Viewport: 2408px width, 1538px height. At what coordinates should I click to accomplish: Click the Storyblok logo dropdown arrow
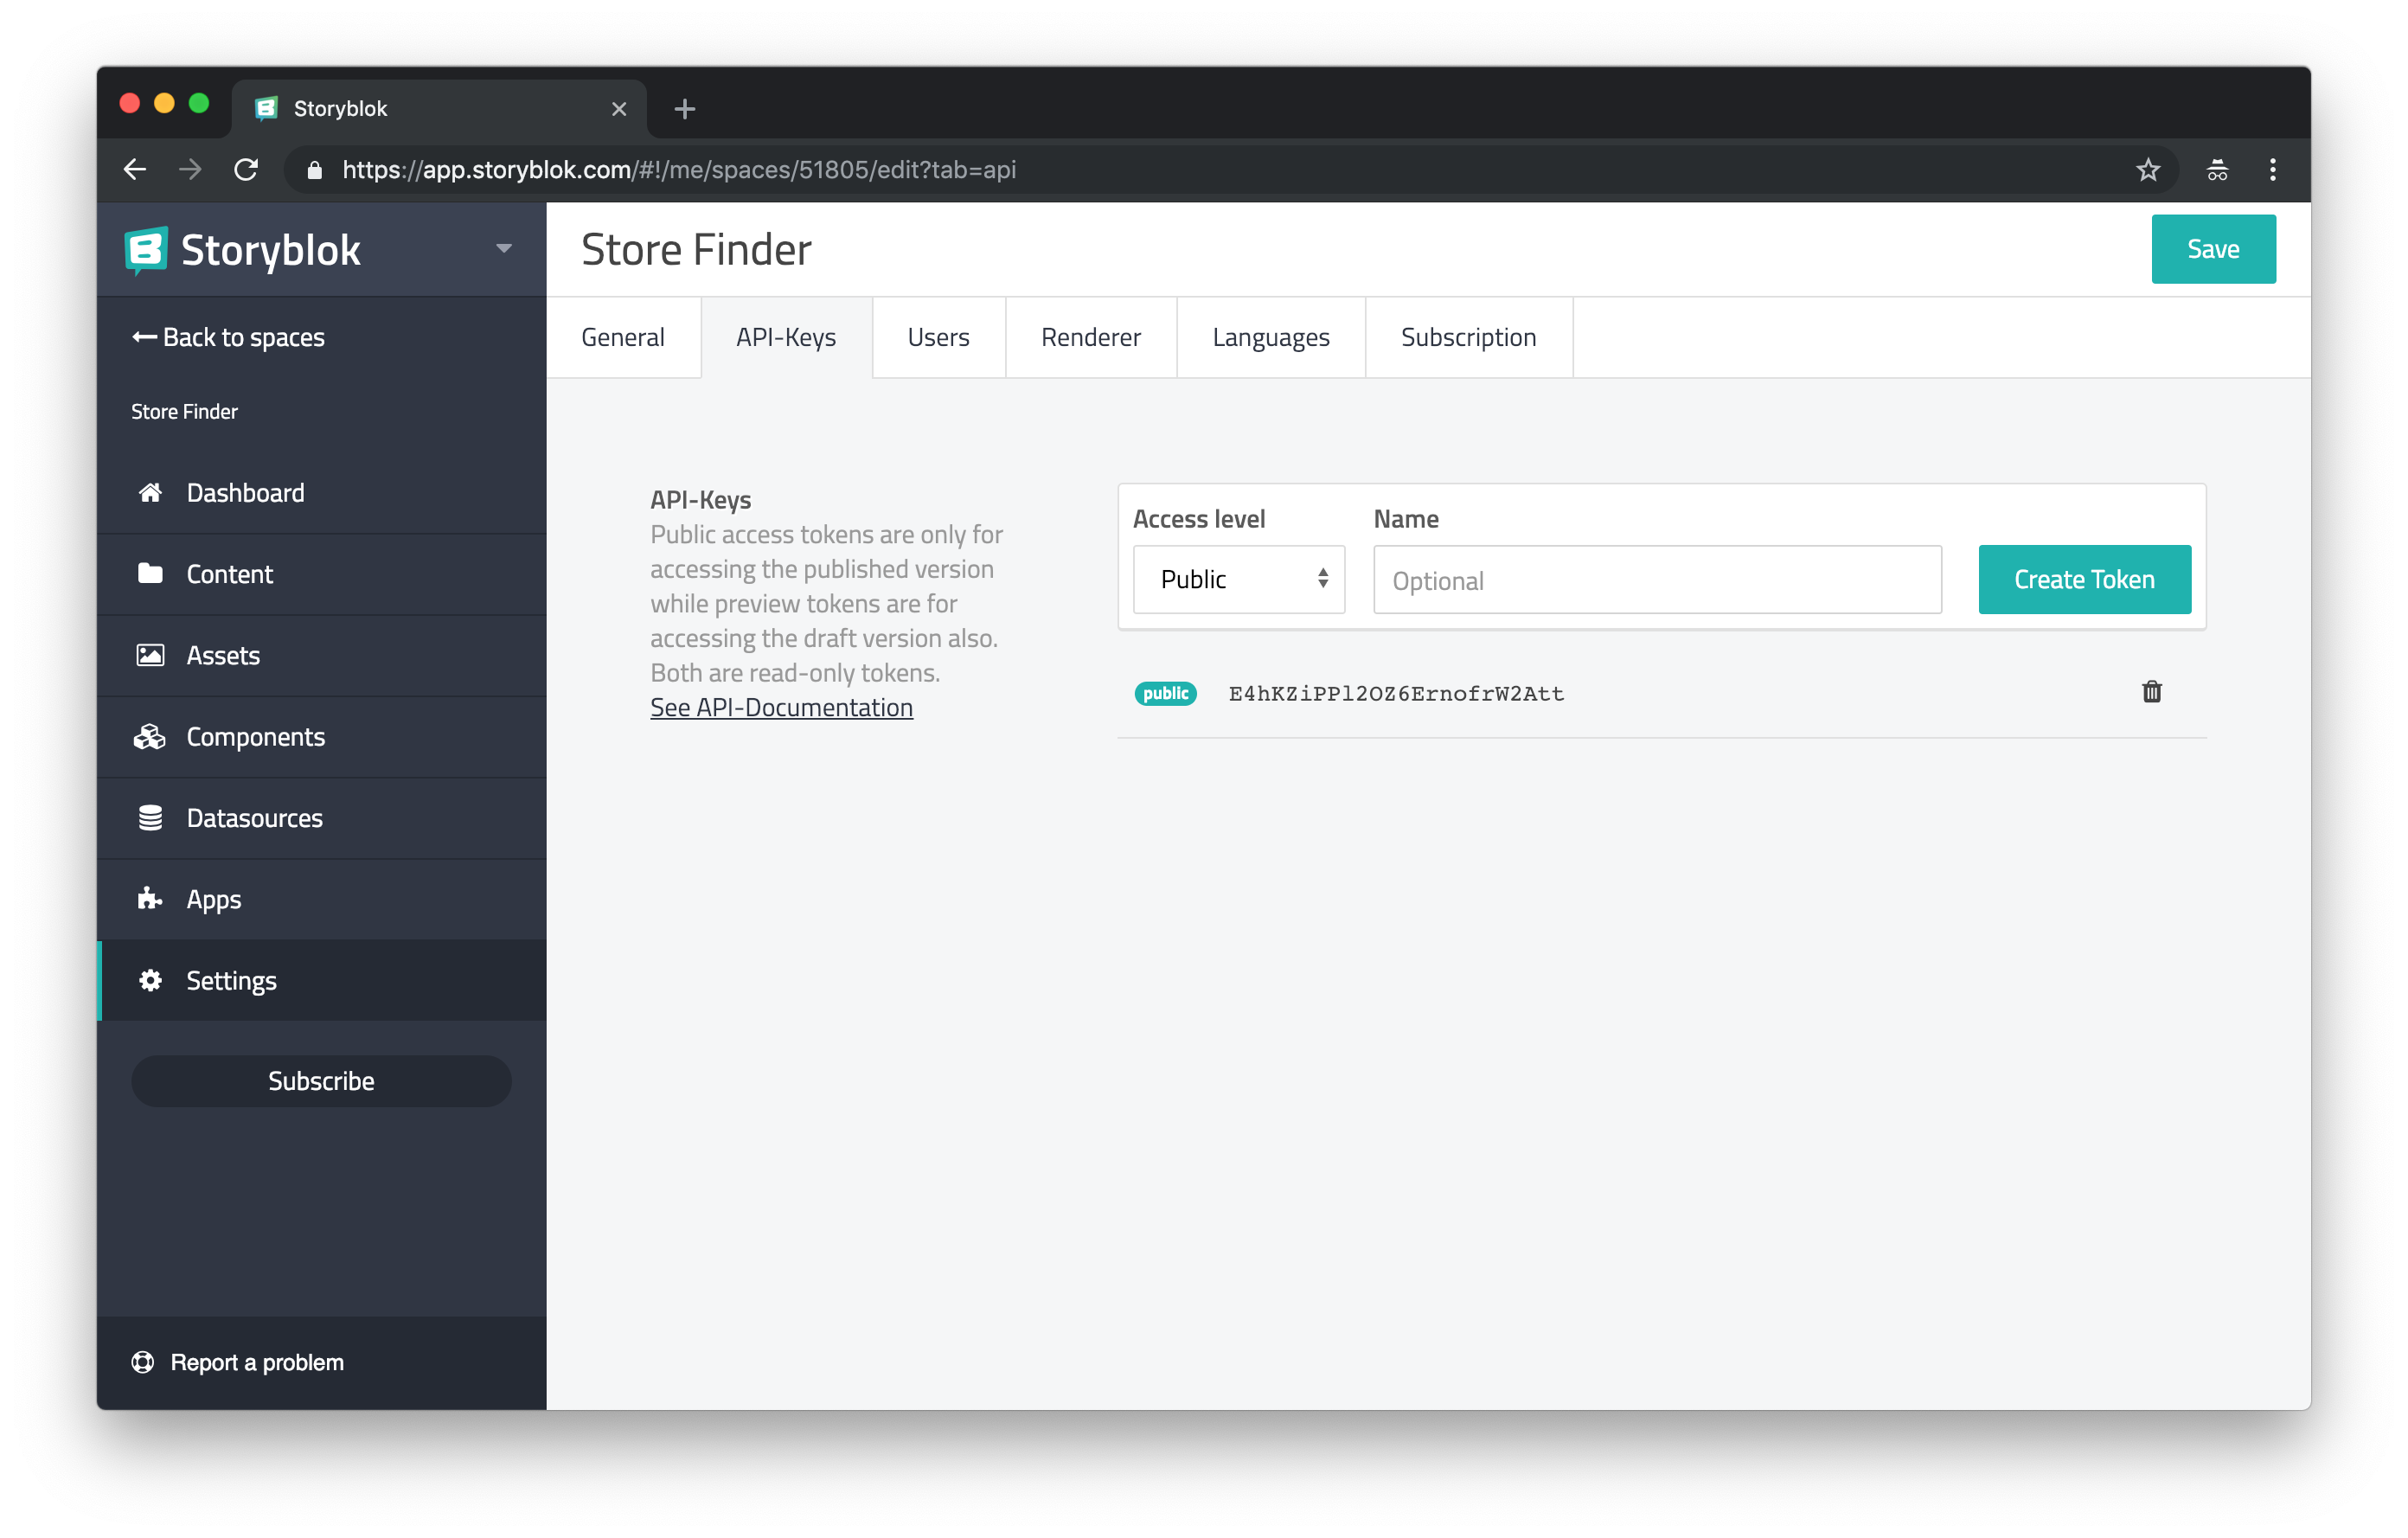point(503,247)
